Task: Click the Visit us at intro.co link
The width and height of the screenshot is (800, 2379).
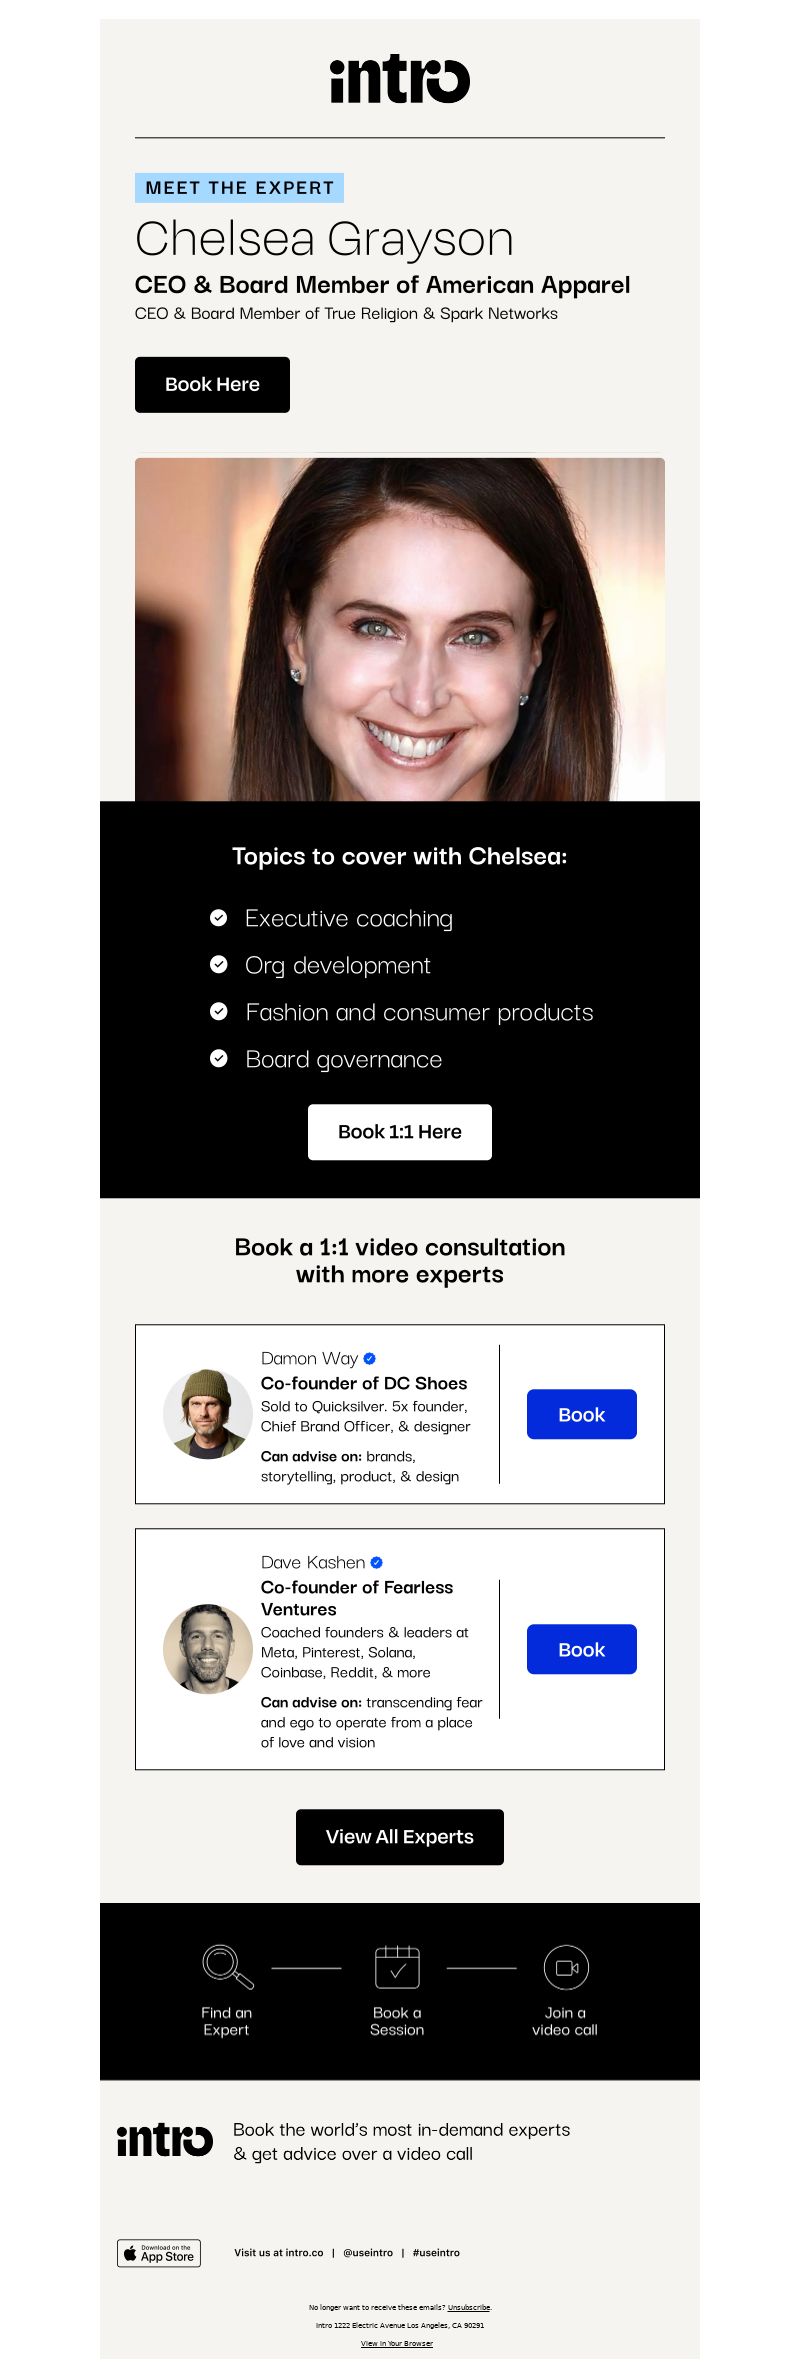Action: point(279,2252)
